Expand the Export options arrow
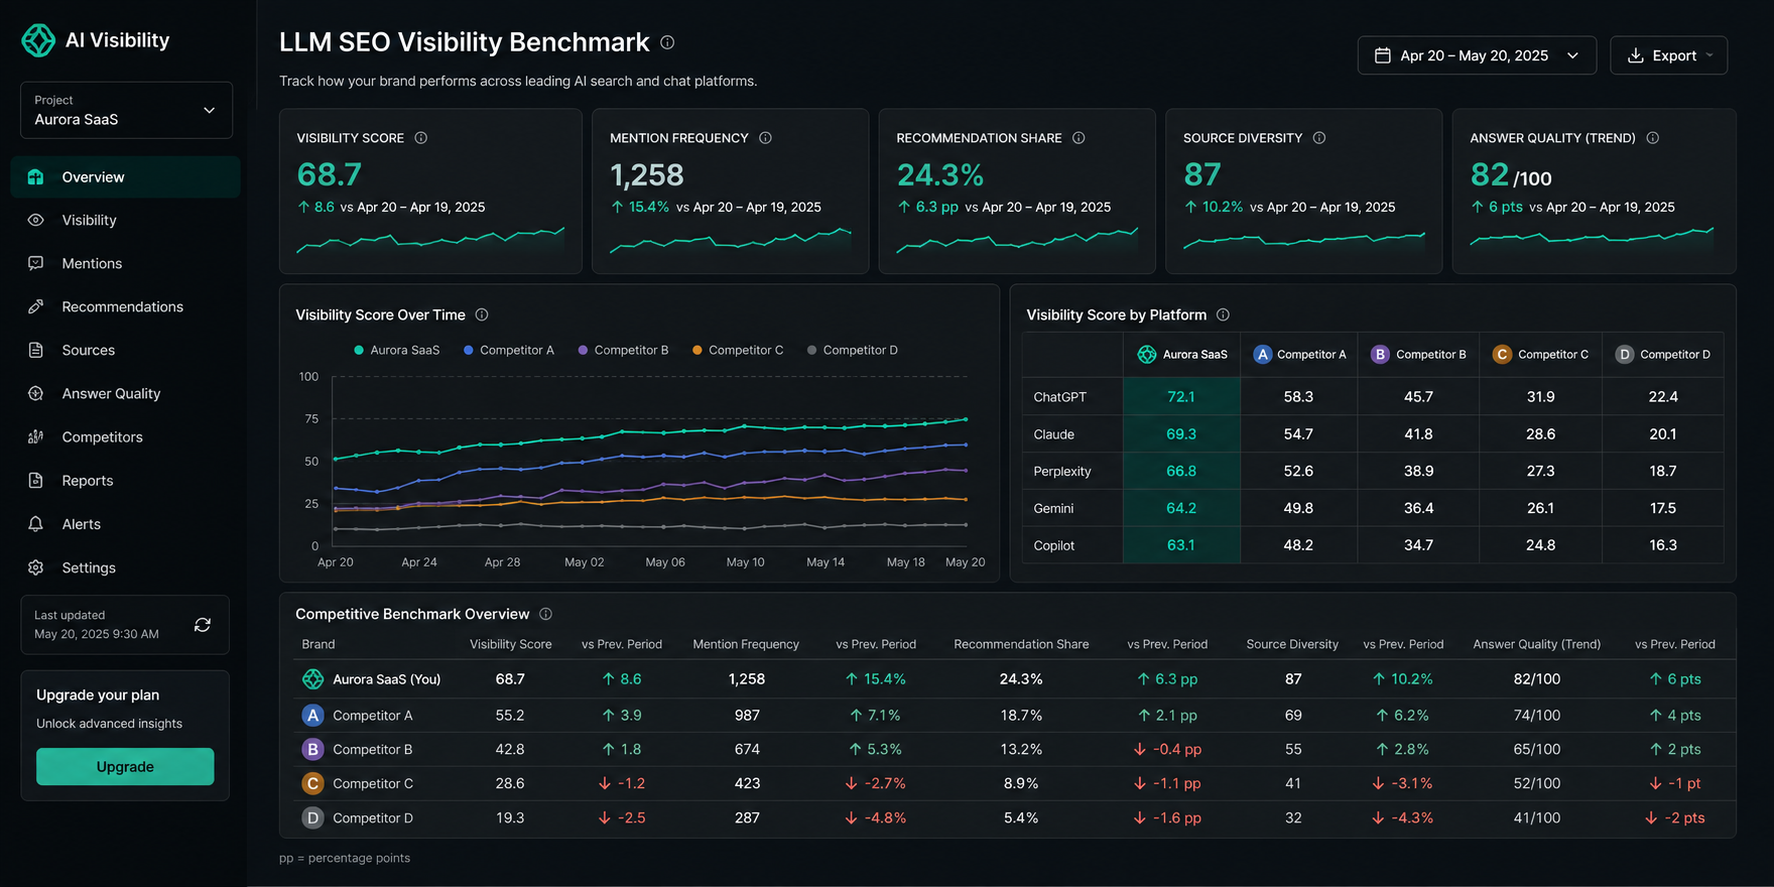This screenshot has width=1774, height=887. pos(1710,56)
